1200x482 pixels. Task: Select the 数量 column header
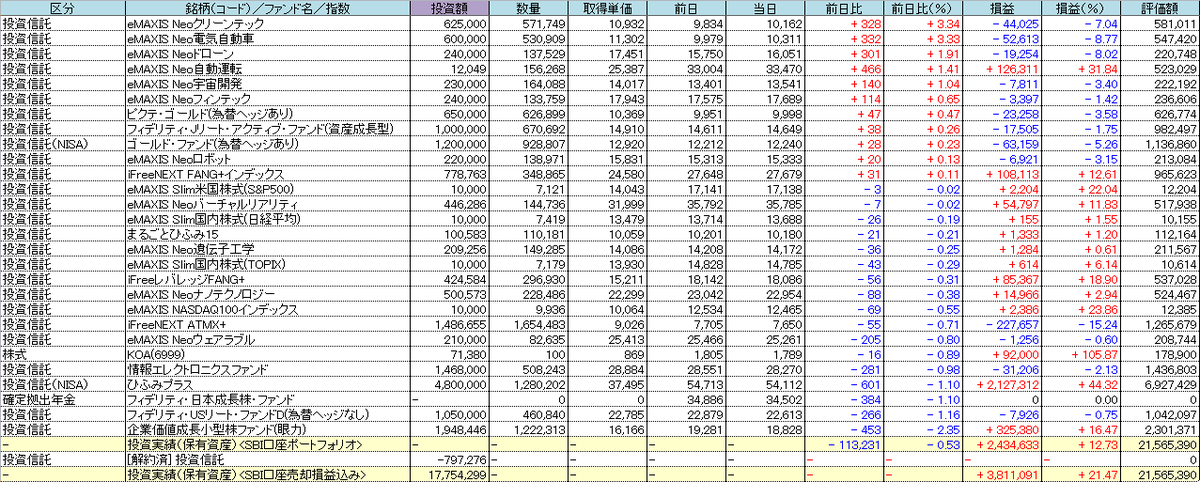click(x=530, y=7)
